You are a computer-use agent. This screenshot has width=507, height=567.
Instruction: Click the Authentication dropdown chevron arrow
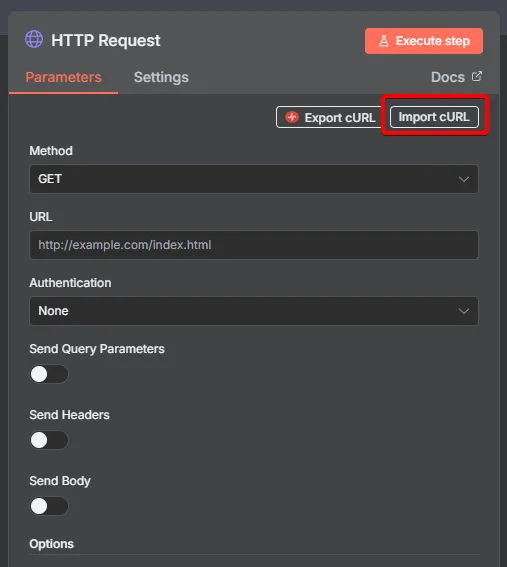click(464, 311)
